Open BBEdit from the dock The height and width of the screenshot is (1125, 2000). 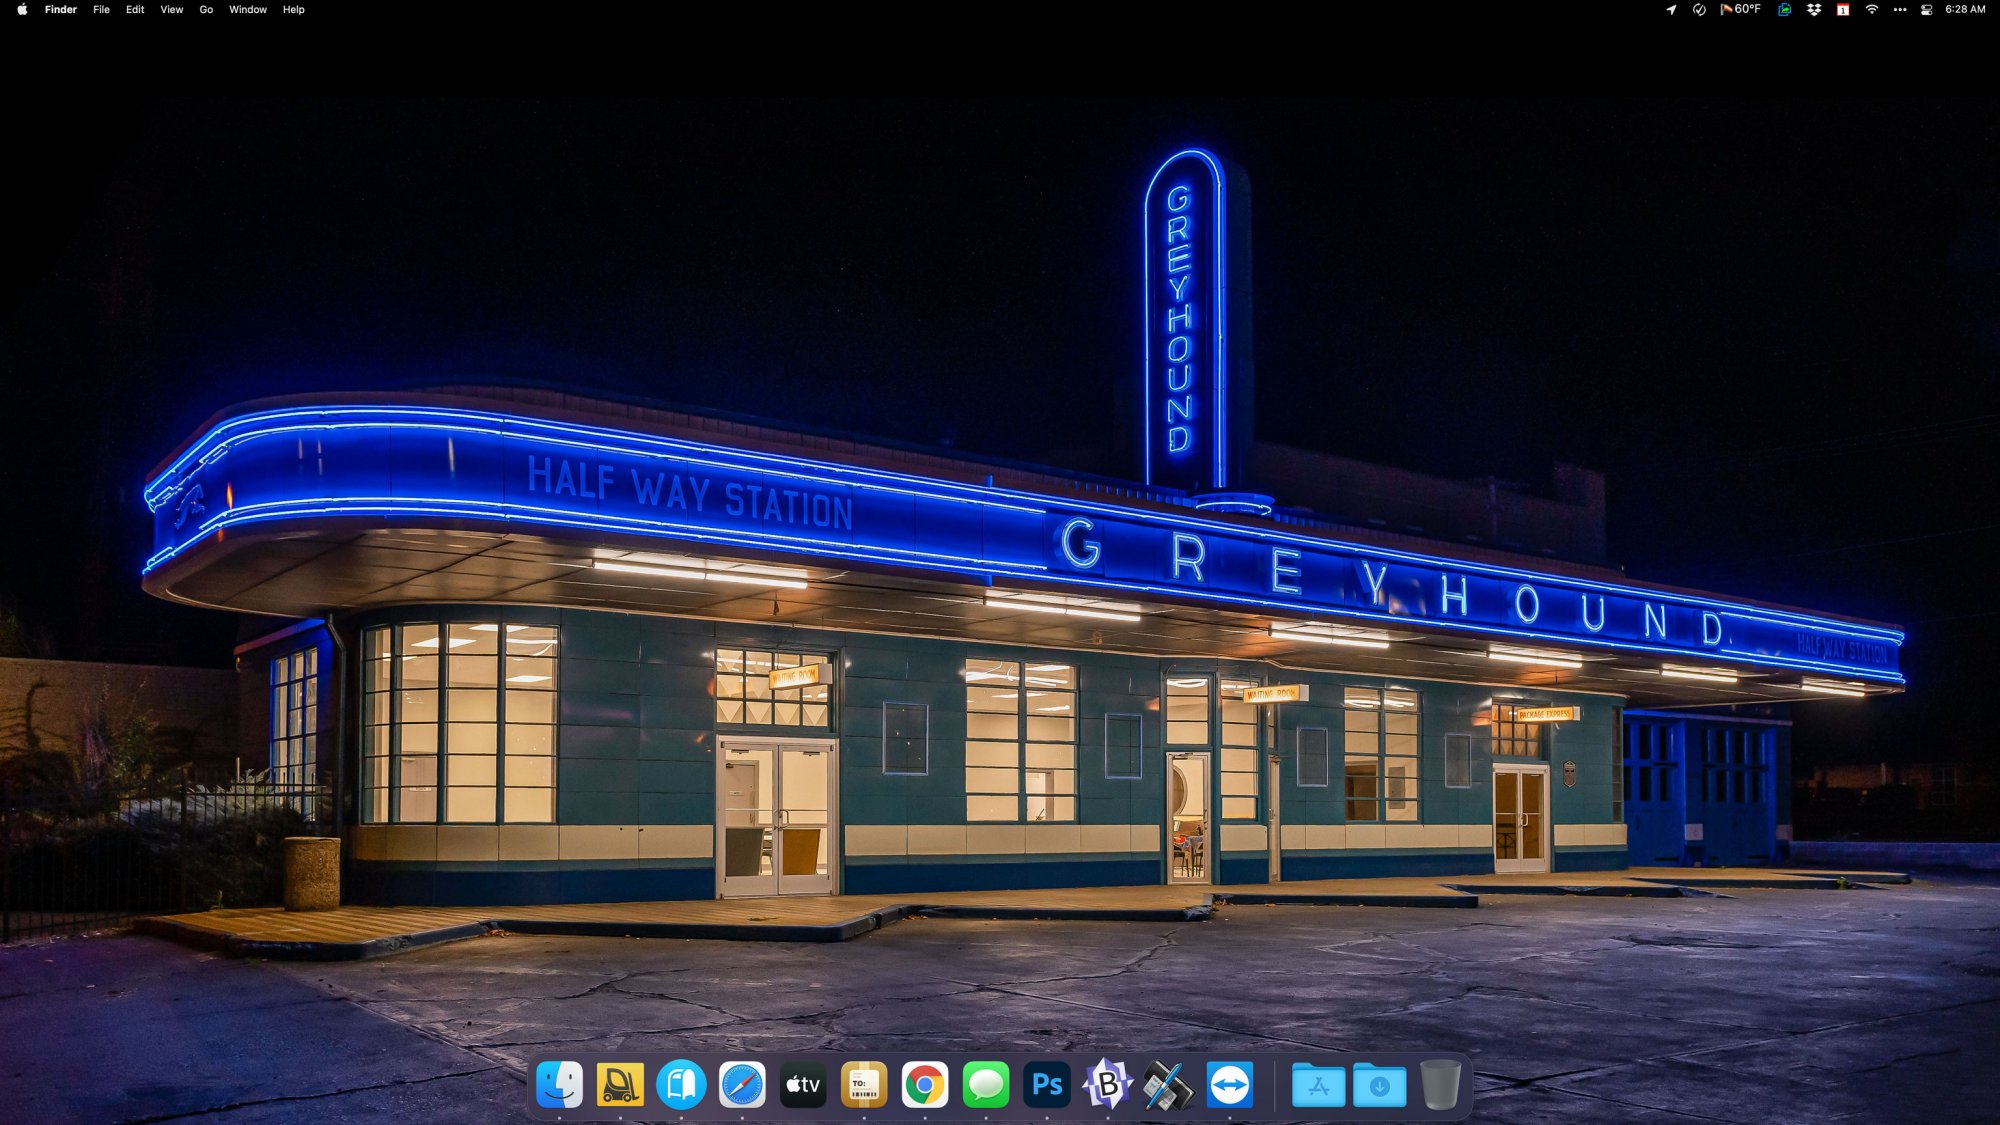(1108, 1085)
